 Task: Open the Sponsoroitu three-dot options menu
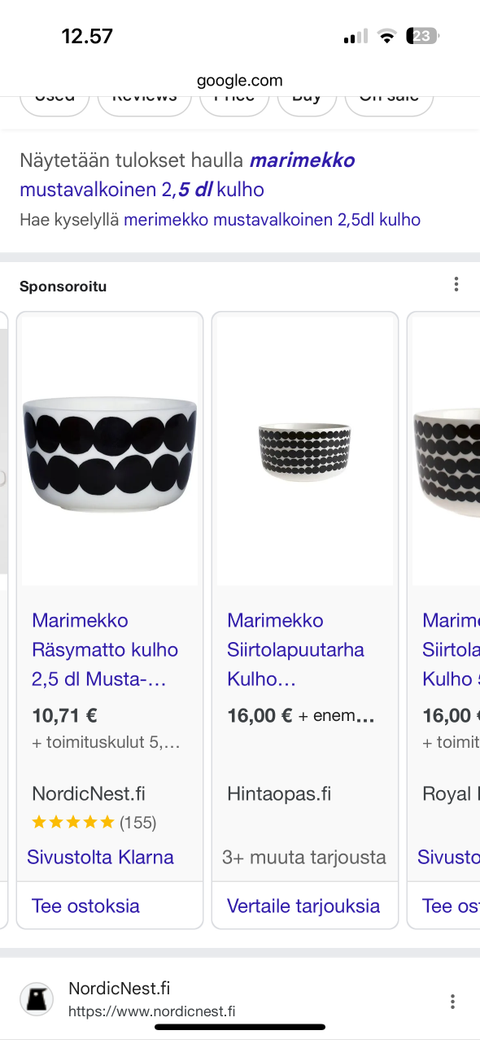456,285
